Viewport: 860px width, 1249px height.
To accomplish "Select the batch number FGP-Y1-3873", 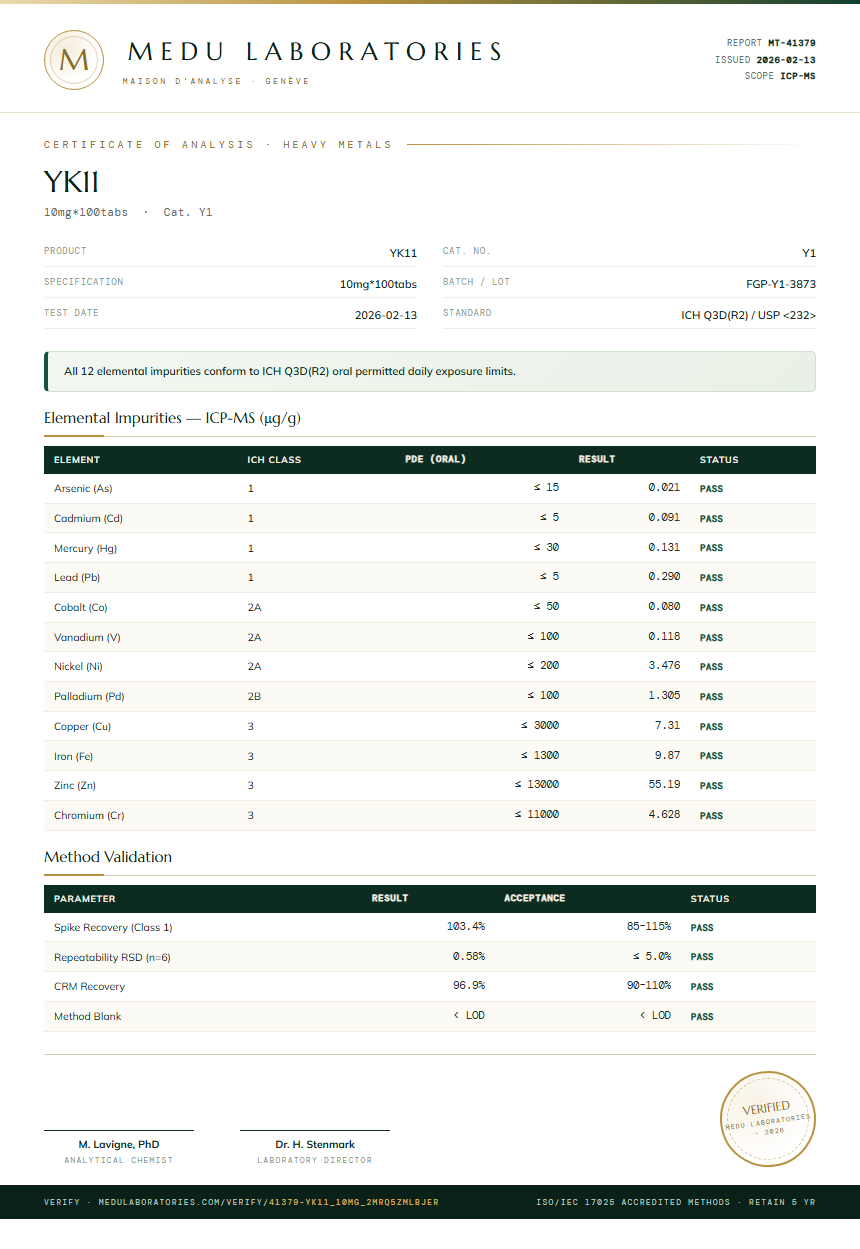I will [x=781, y=284].
